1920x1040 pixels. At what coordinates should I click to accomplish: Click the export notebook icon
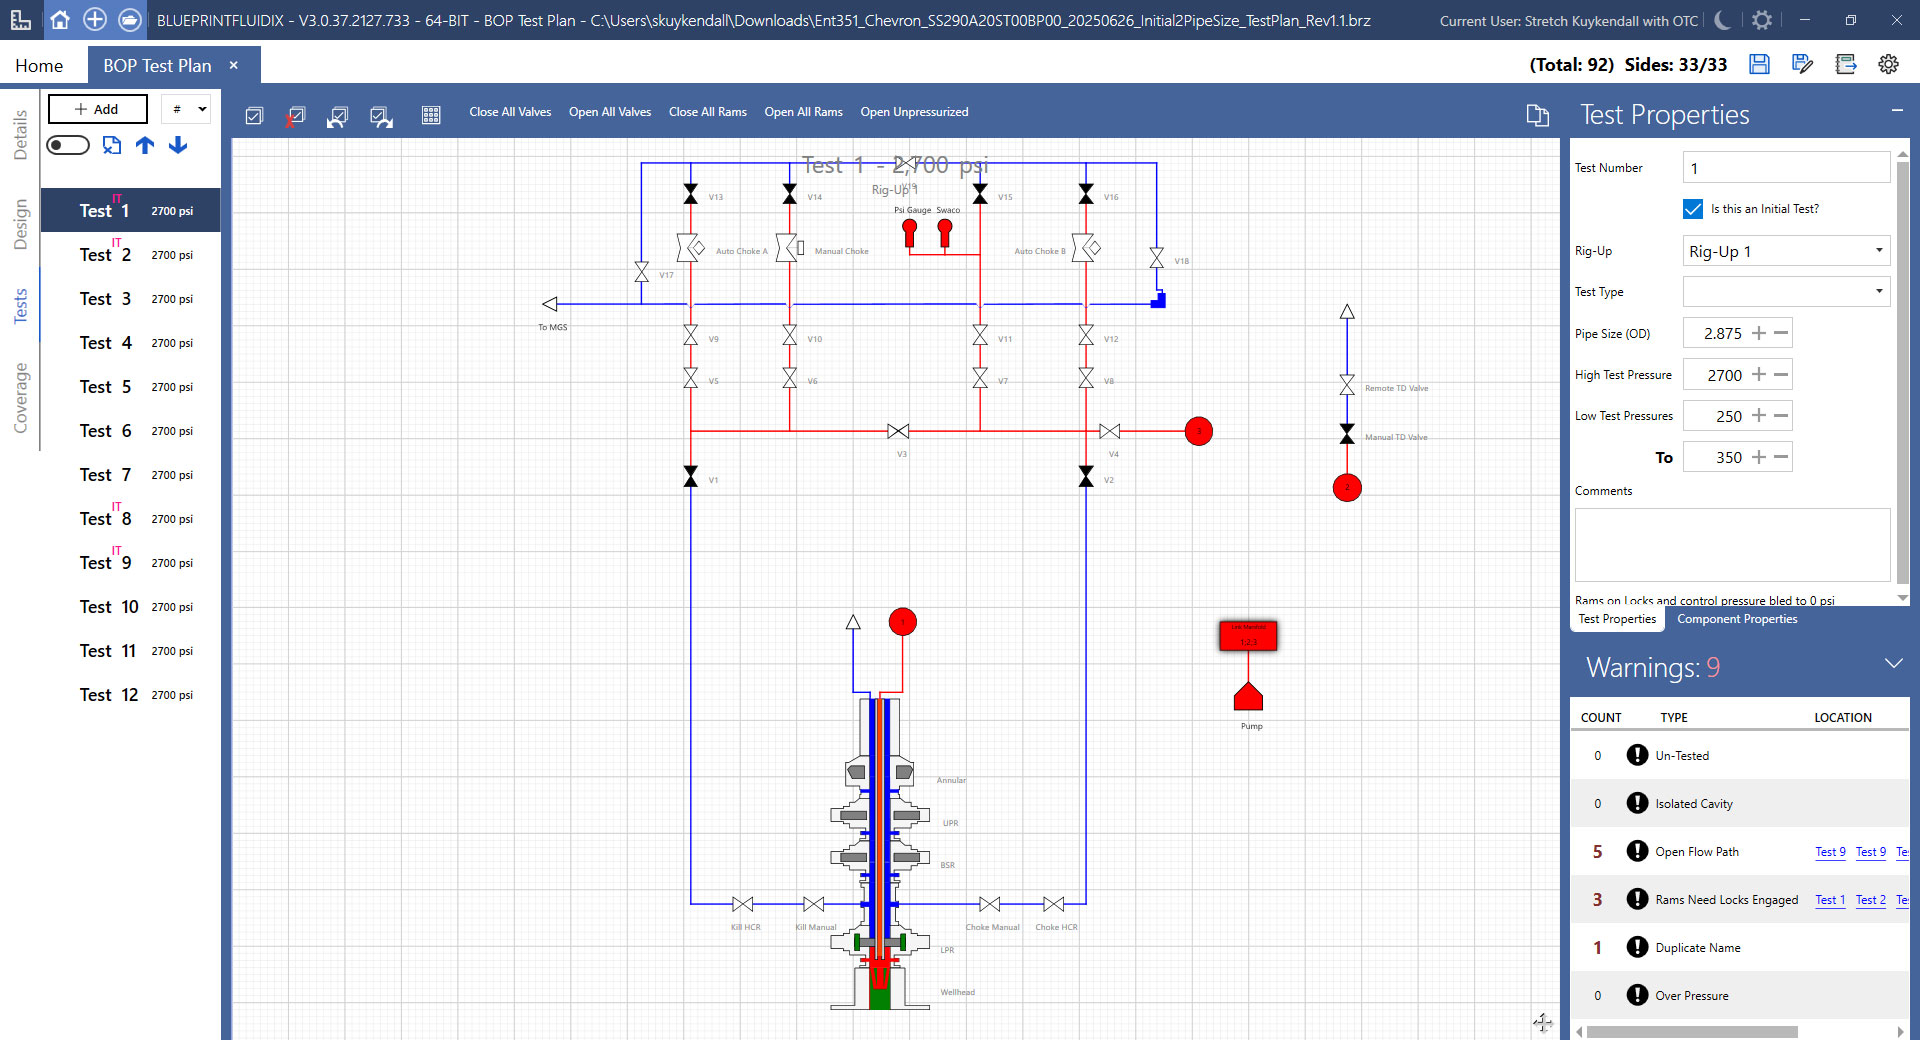pos(1846,65)
